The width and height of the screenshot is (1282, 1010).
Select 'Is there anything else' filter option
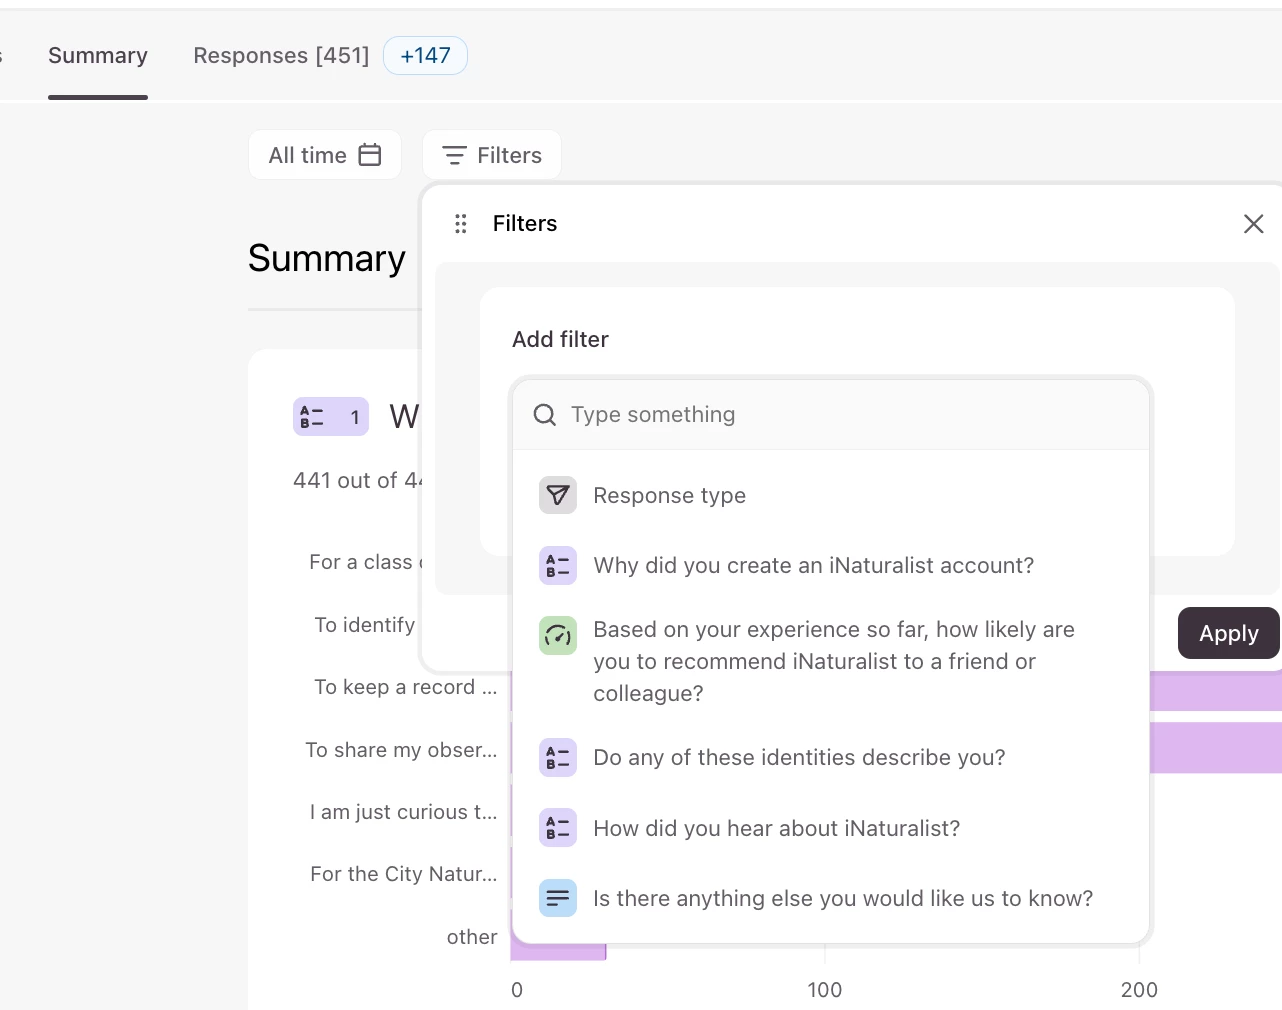(x=842, y=898)
